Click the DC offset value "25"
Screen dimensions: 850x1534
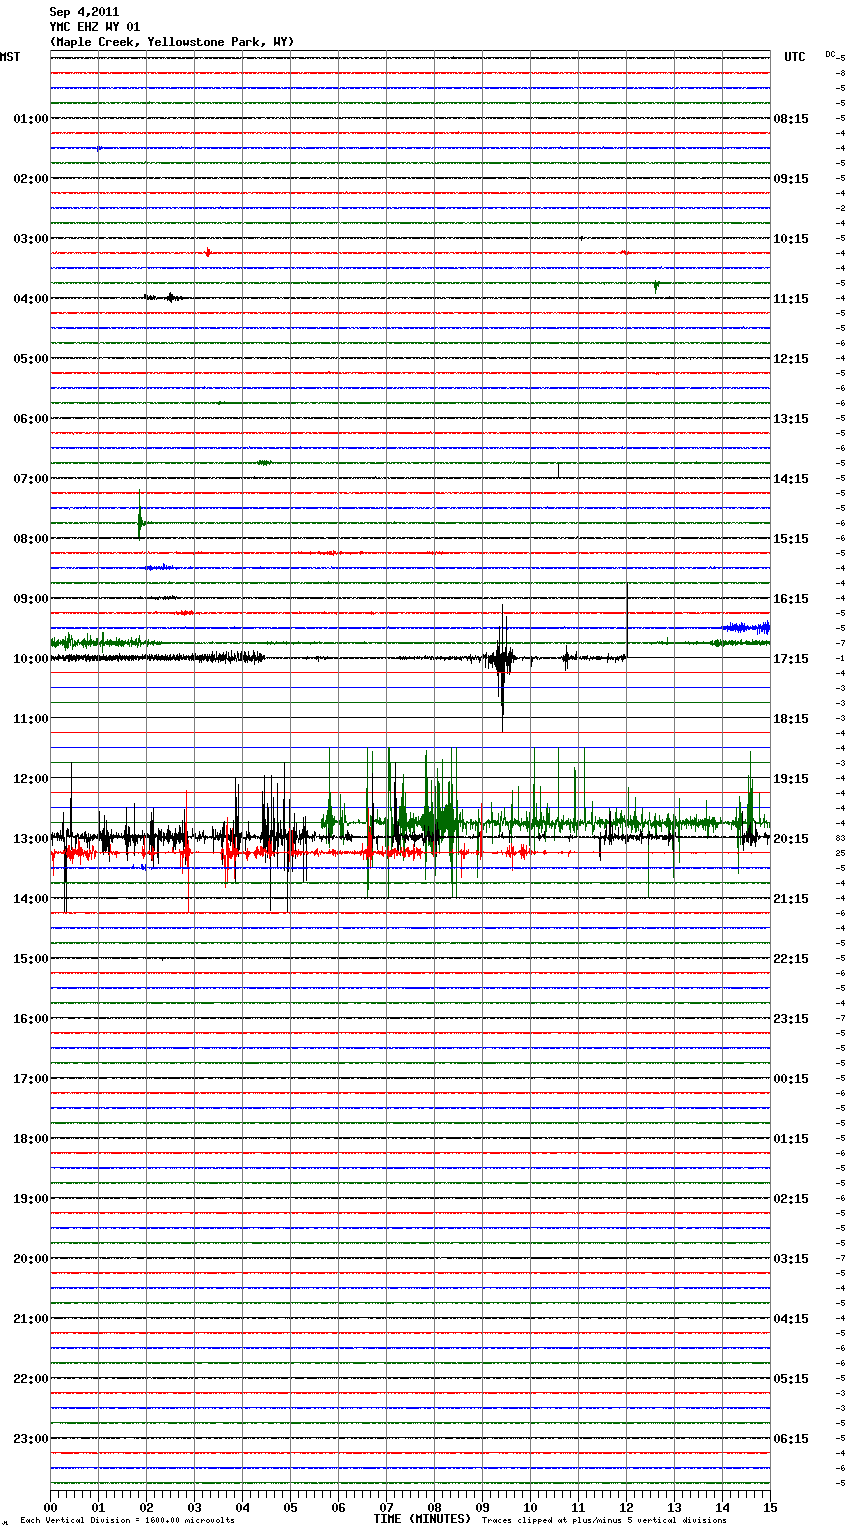pyautogui.click(x=841, y=853)
